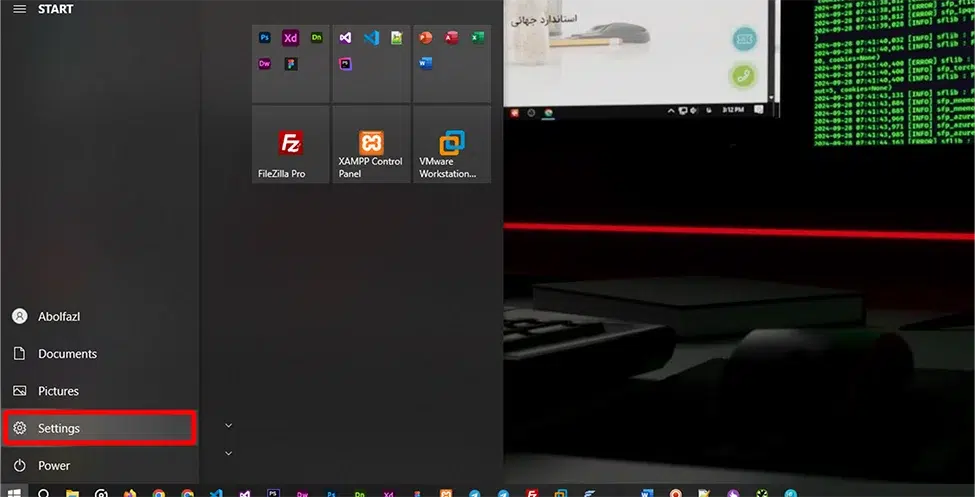This screenshot has width=975, height=497.
Task: Launch Dreamweaver from the Start tiles
Action: click(x=265, y=64)
